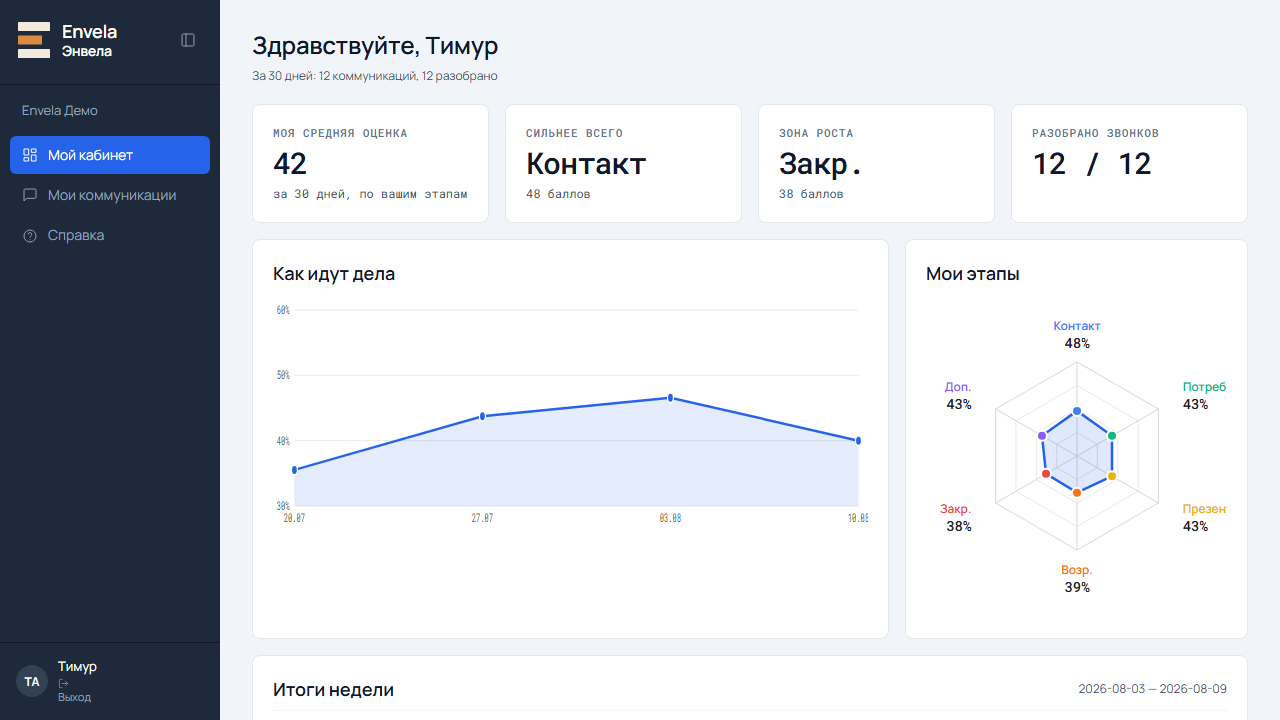Click the Возр. 39% radar label
The height and width of the screenshot is (720, 1280).
pyautogui.click(x=1077, y=579)
